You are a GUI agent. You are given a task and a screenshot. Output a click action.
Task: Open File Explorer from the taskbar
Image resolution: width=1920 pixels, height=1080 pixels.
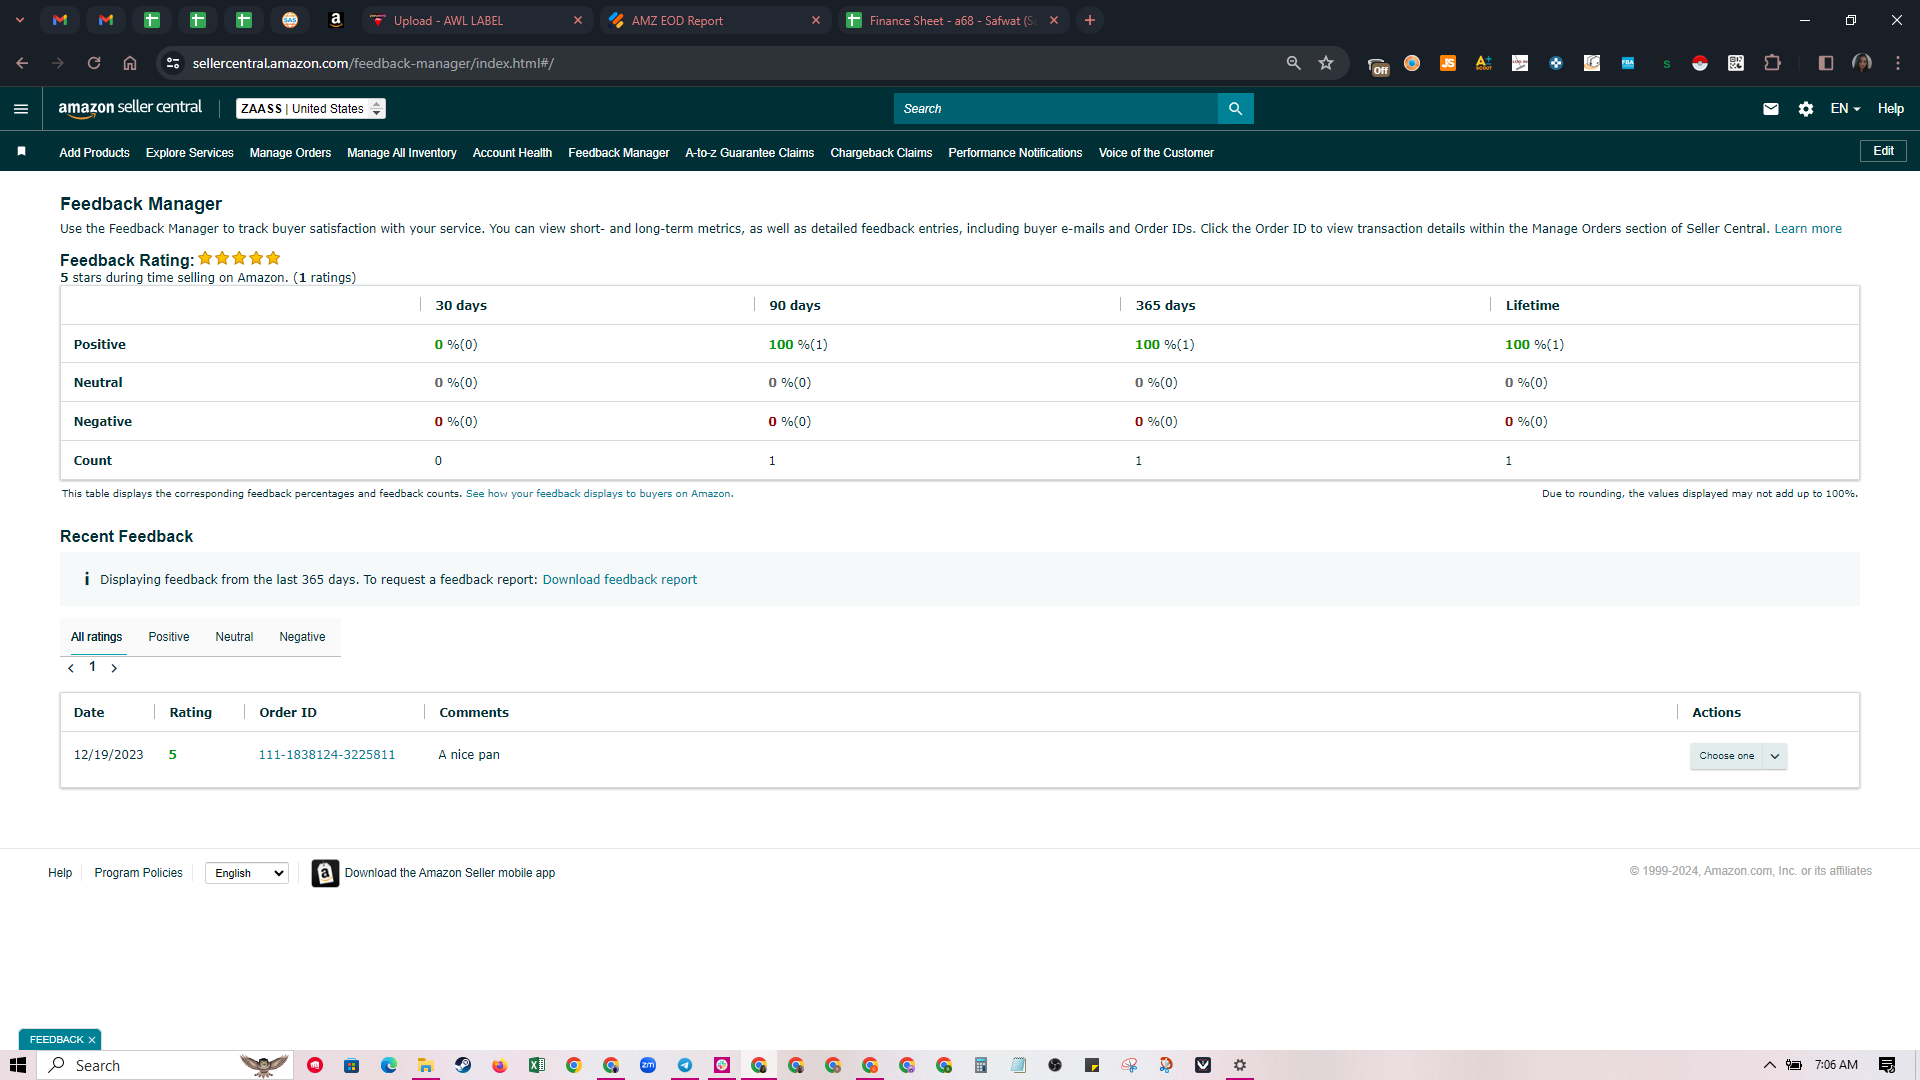click(425, 1065)
